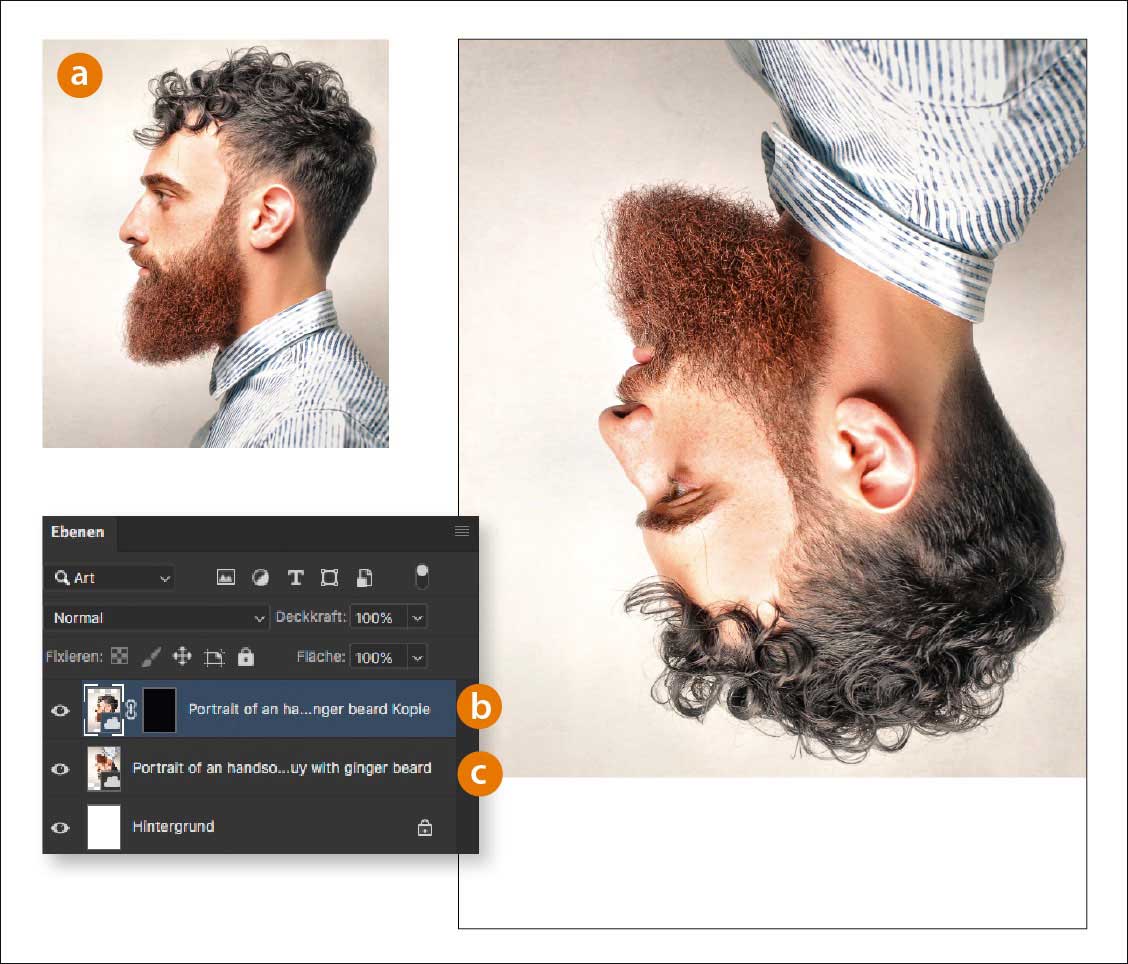Select the ginger beard layer thumbnail
The image size is (1128, 964).
click(104, 768)
